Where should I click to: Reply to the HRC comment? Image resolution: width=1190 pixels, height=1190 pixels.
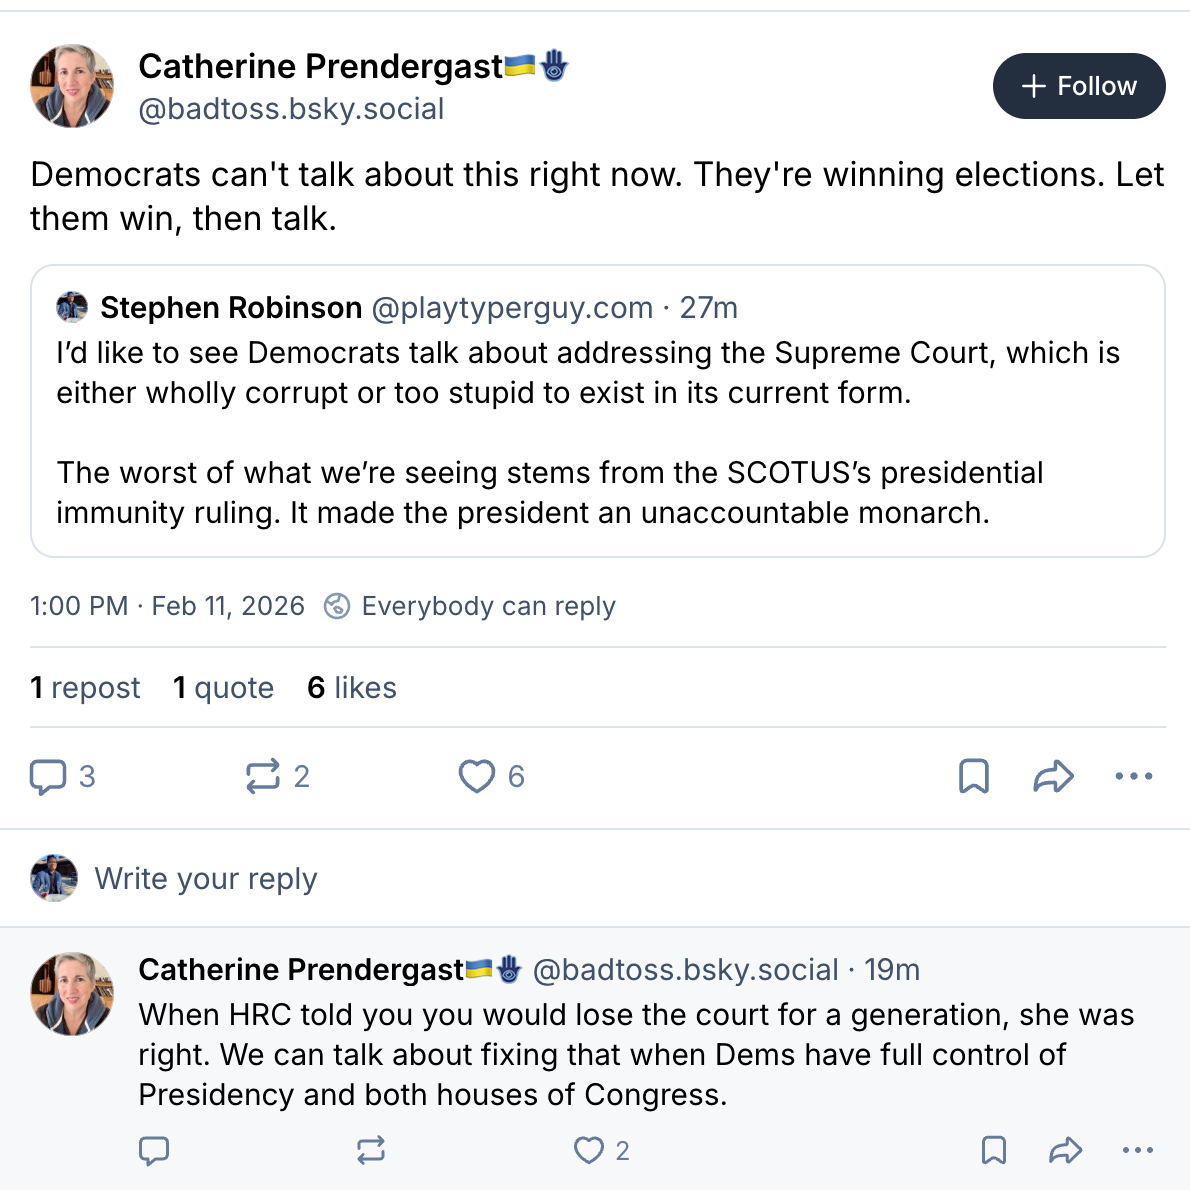[154, 1151]
